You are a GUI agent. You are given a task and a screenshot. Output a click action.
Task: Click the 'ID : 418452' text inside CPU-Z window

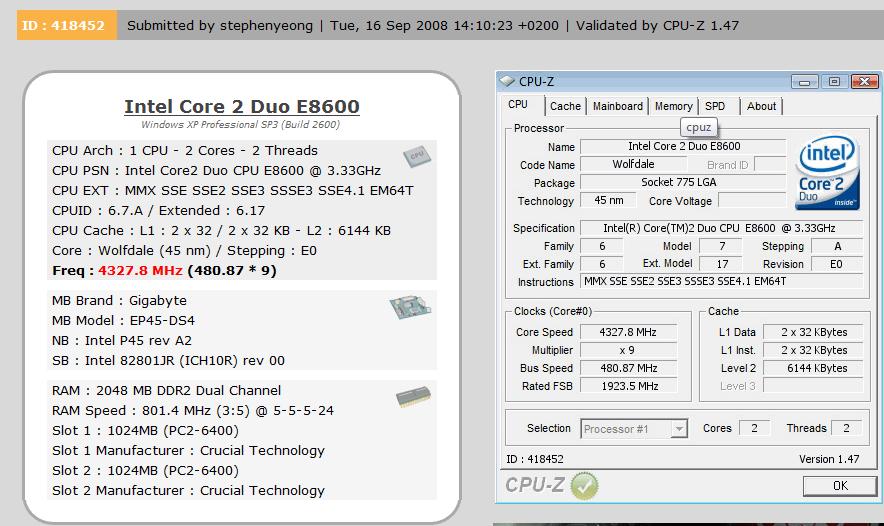click(x=534, y=459)
